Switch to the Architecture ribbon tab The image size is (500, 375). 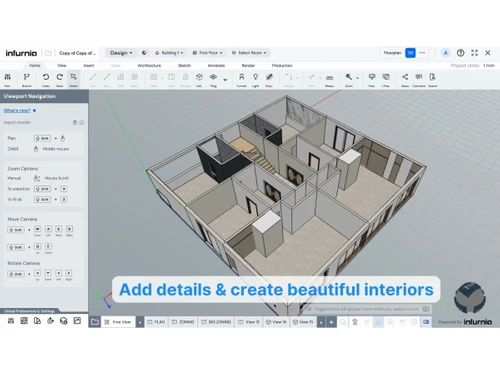[149, 65]
